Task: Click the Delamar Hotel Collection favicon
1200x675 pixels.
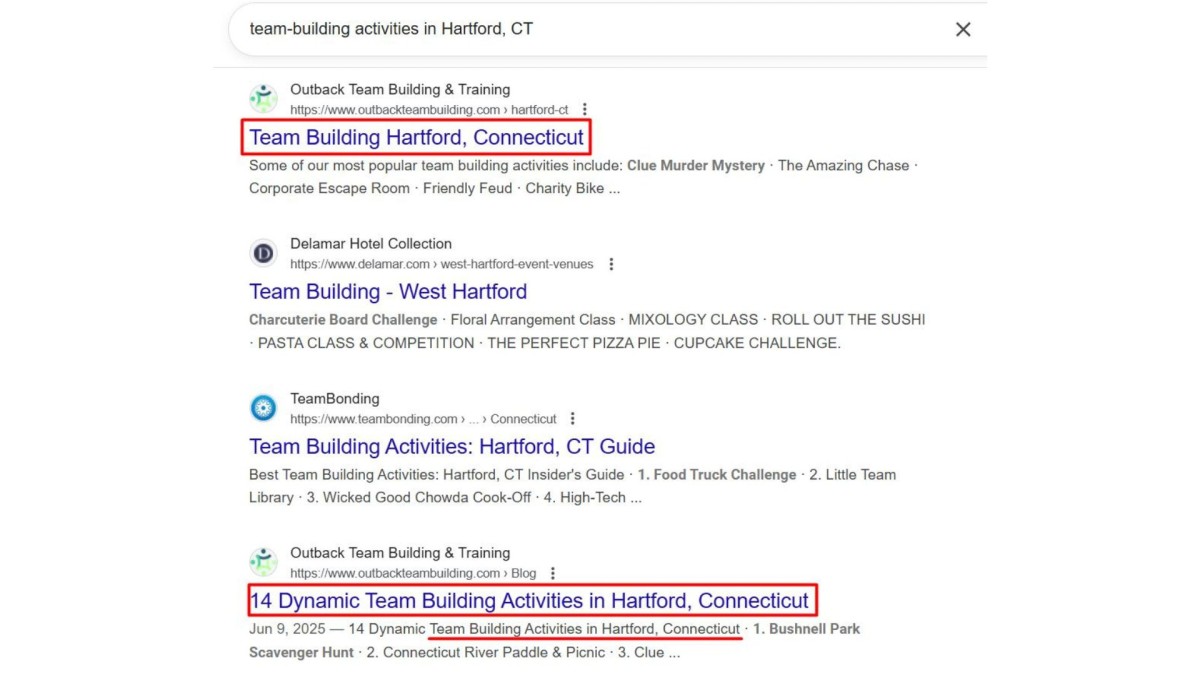Action: point(263,254)
